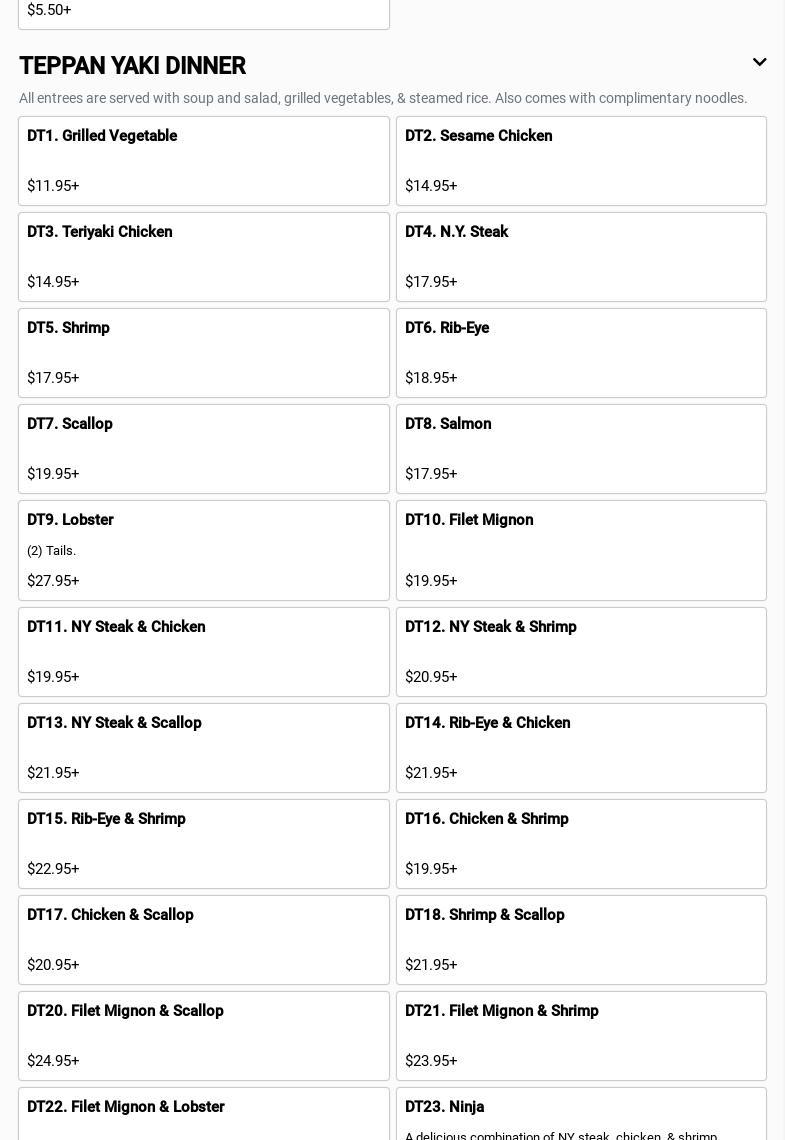Open DT4. N.Y. Steak item
Image resolution: width=785 pixels, height=1140 pixels.
coord(581,257)
